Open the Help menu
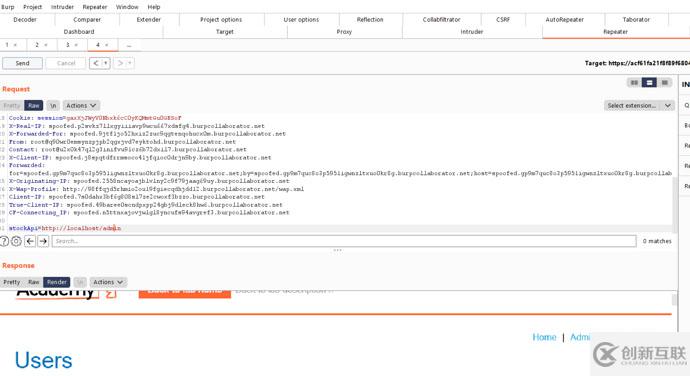 tap(154, 7)
